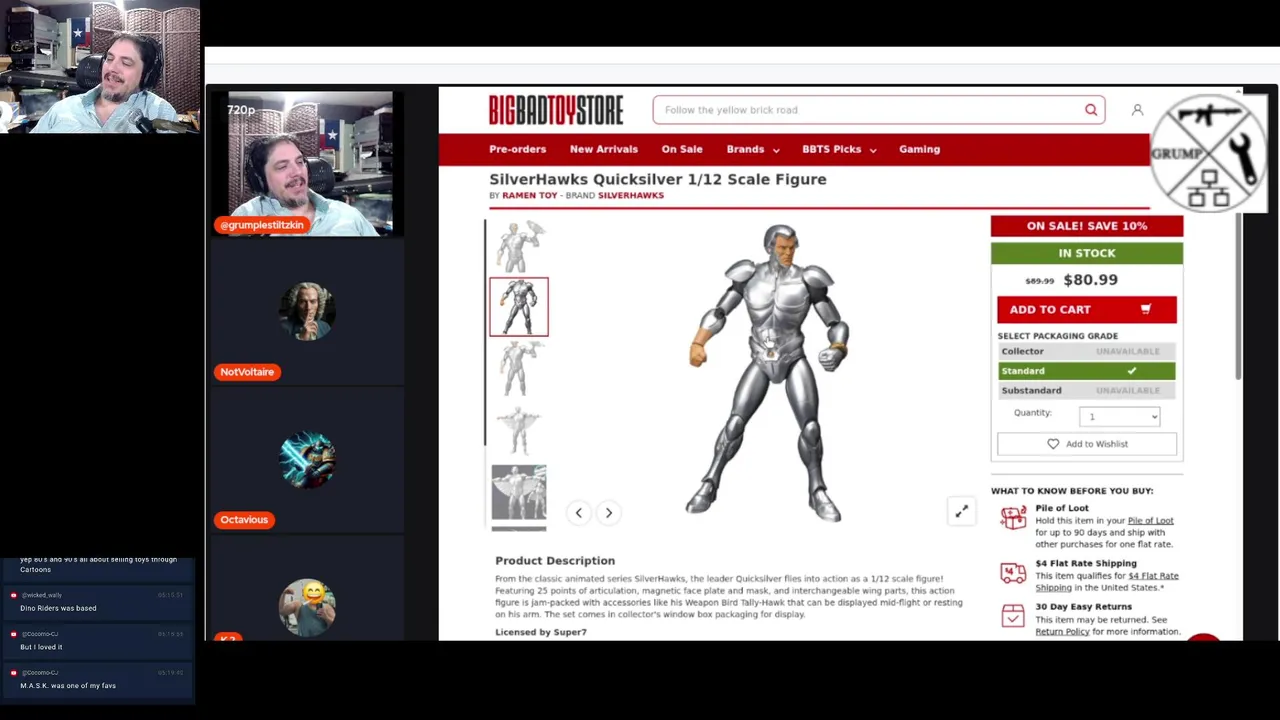Click the top-left webcam video feed
The width and height of the screenshot is (1280, 720).
click(x=100, y=67)
